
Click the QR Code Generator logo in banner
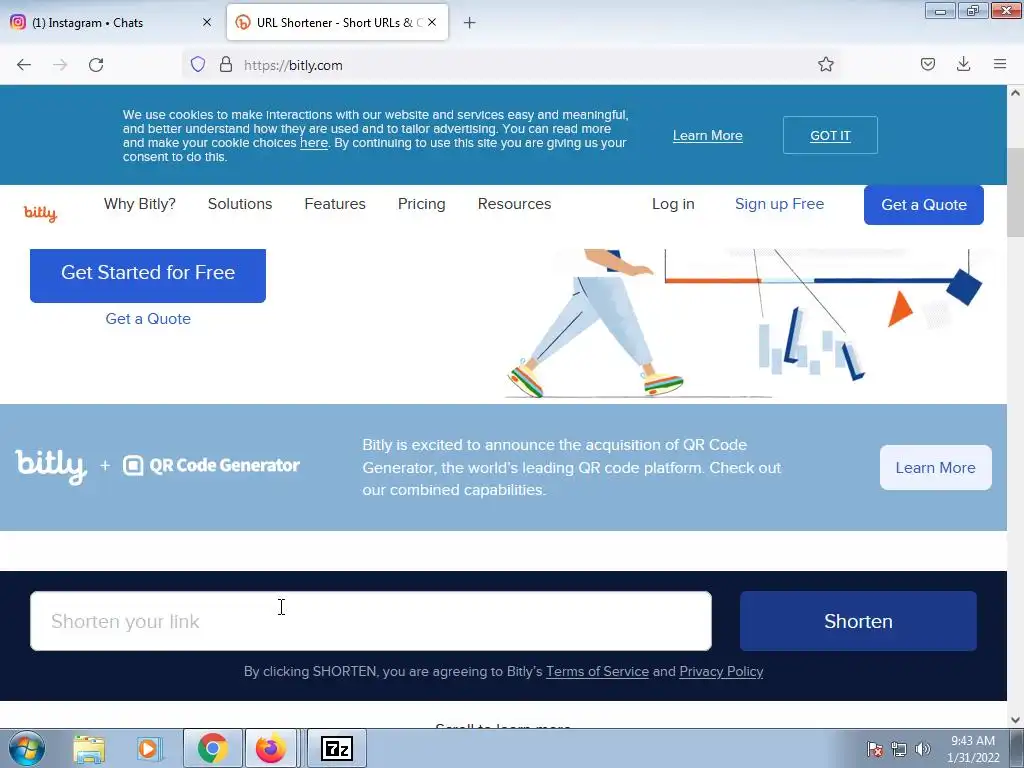tap(212, 465)
